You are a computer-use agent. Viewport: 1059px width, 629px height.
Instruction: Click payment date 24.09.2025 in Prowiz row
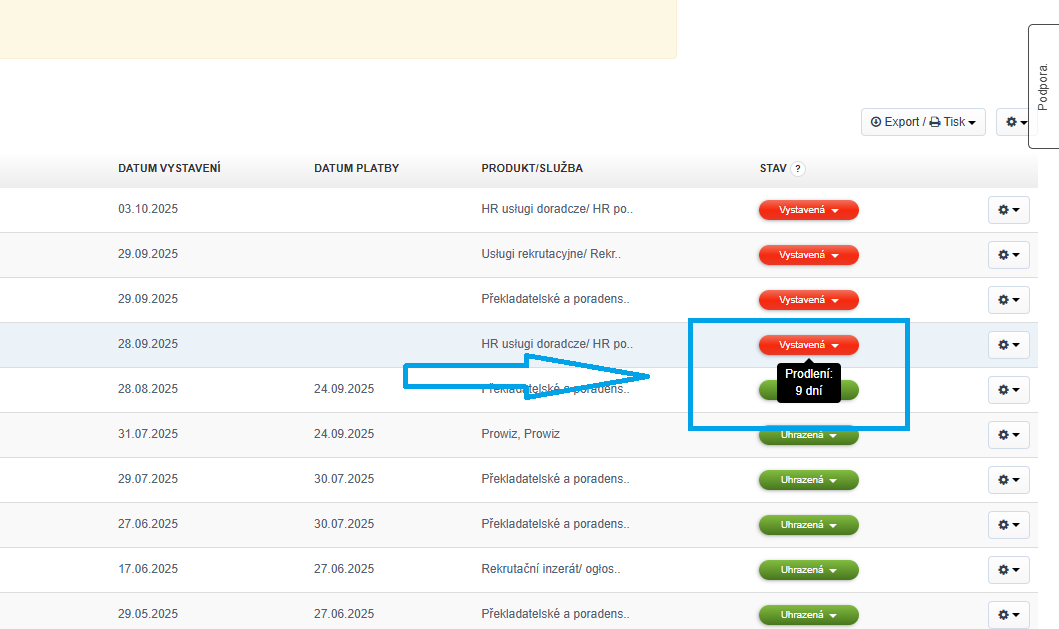[344, 434]
